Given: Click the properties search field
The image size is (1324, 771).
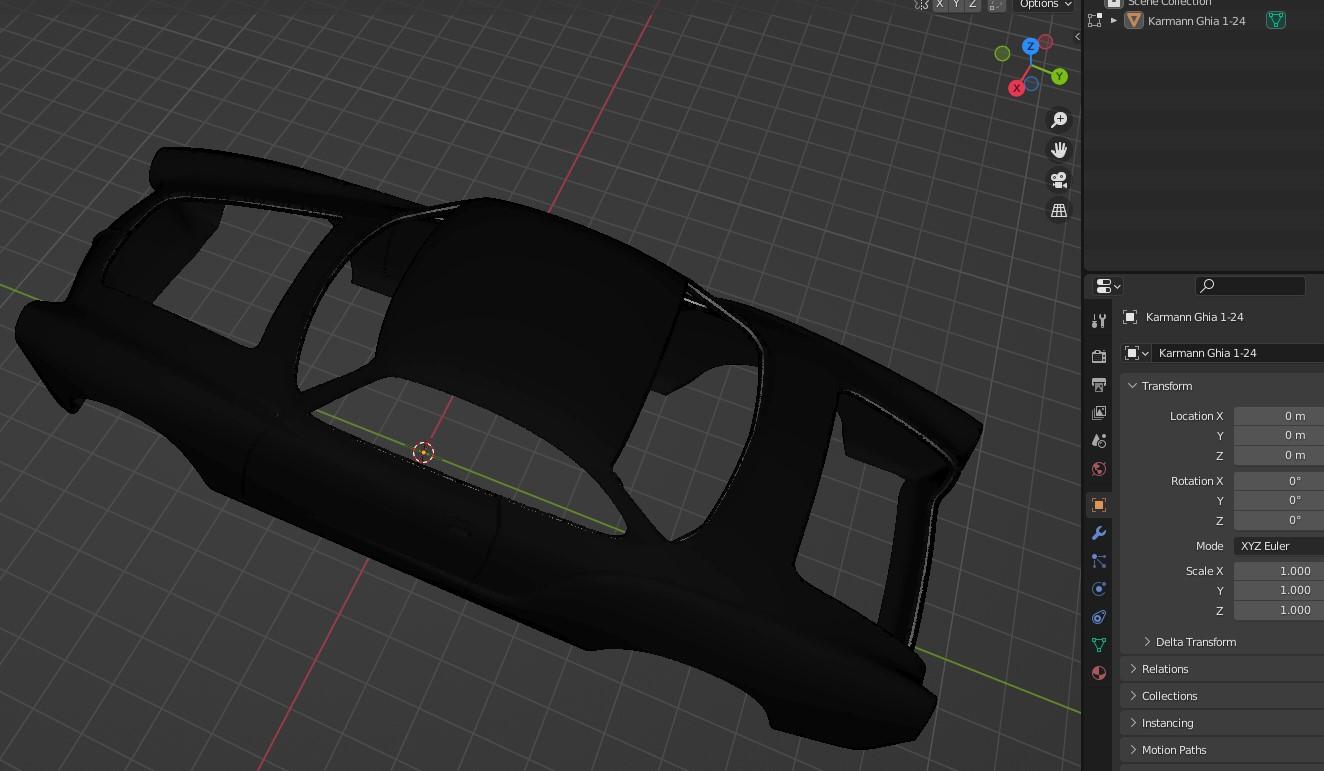Looking at the screenshot, I should tap(1250, 286).
